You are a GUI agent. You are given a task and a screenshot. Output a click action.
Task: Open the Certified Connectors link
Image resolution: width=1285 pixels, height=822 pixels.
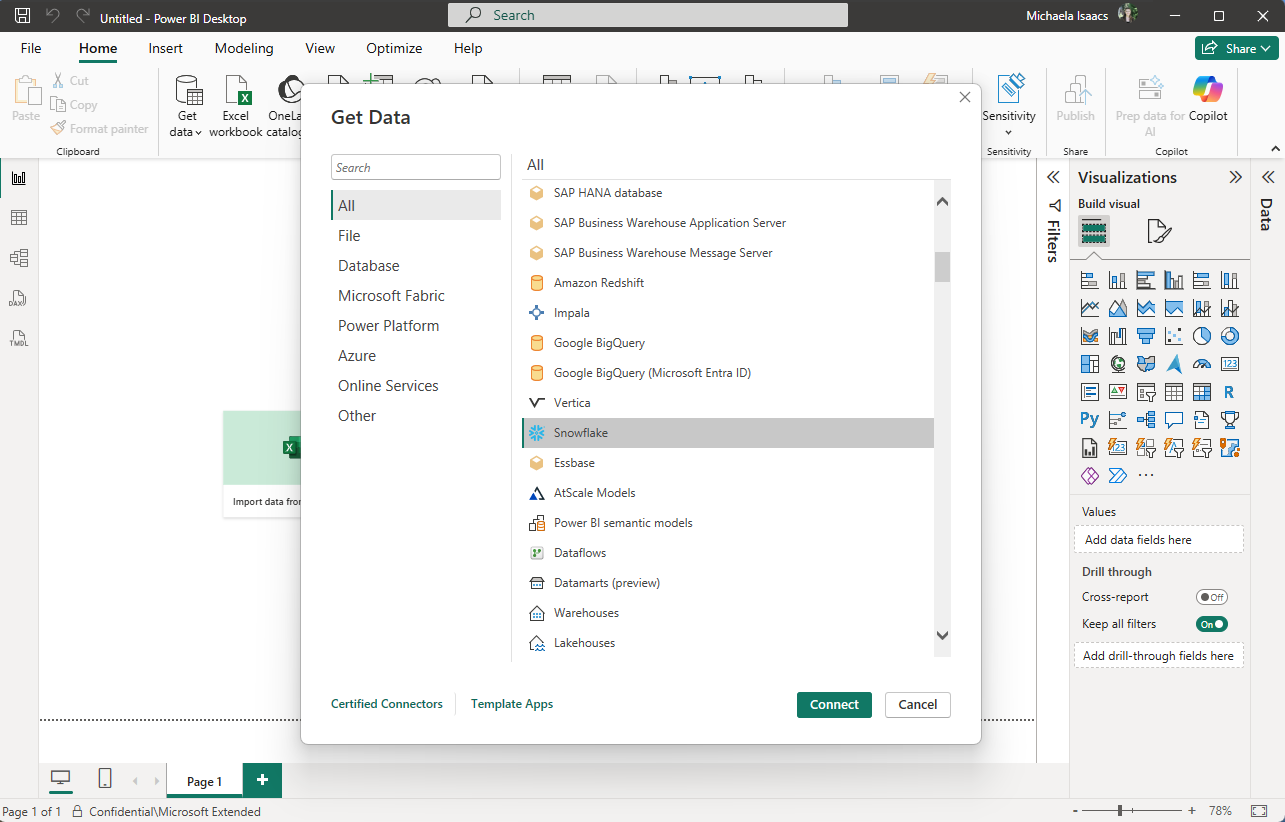[x=386, y=704]
